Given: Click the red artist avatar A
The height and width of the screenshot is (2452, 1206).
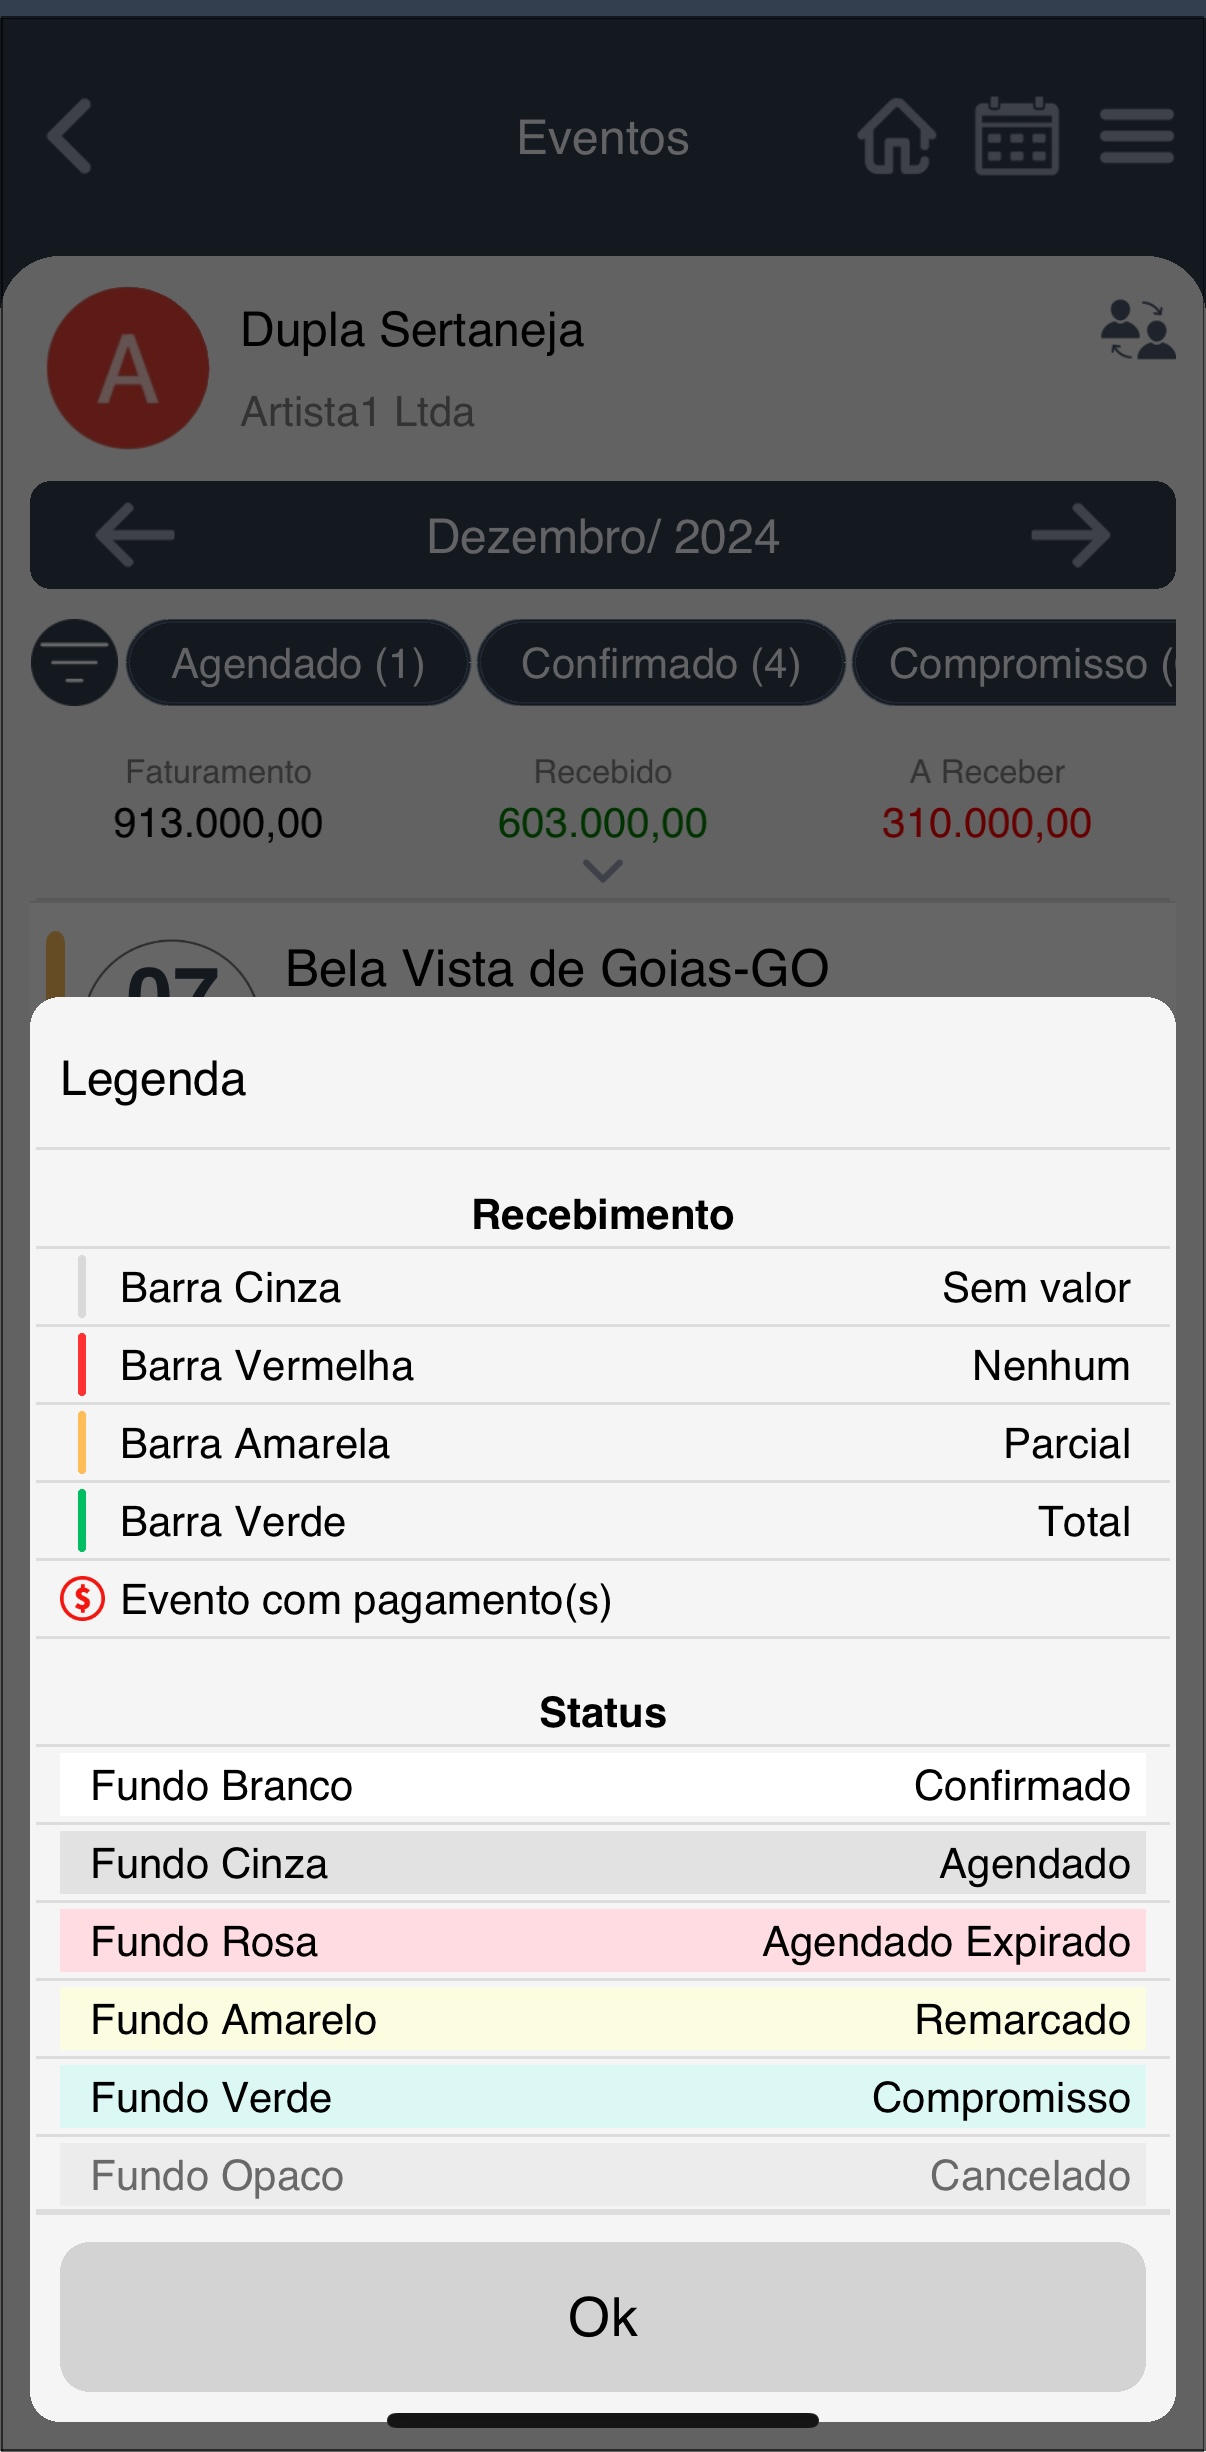Looking at the screenshot, I should point(128,368).
